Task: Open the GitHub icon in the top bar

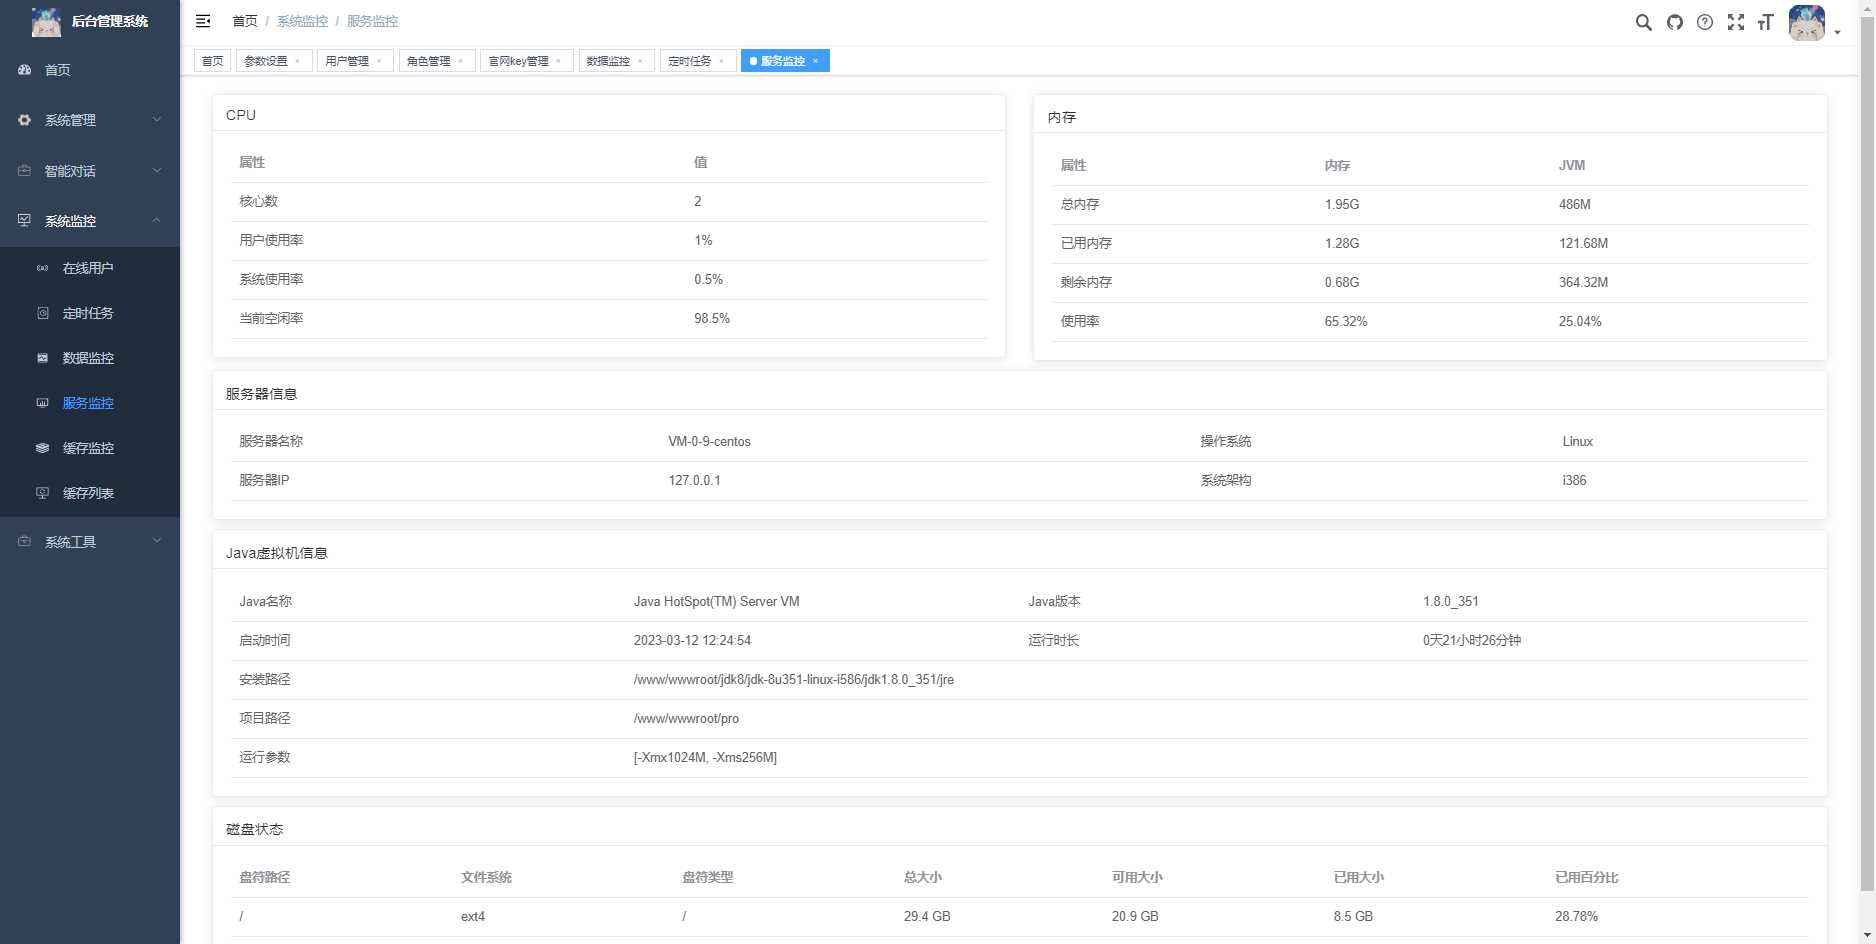Action: [1674, 22]
